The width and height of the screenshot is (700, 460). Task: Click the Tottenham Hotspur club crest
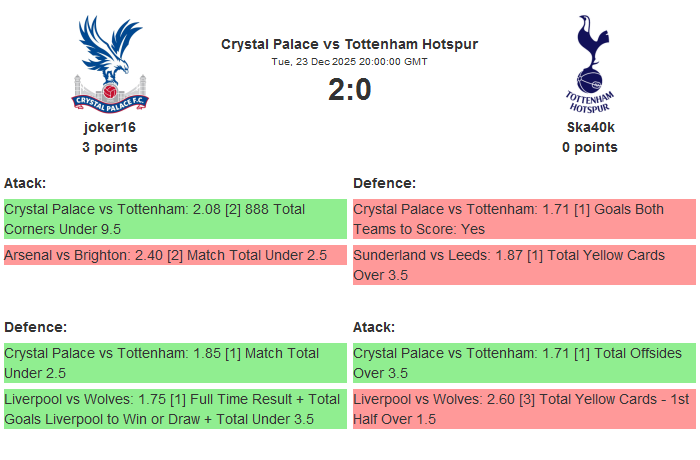(590, 62)
